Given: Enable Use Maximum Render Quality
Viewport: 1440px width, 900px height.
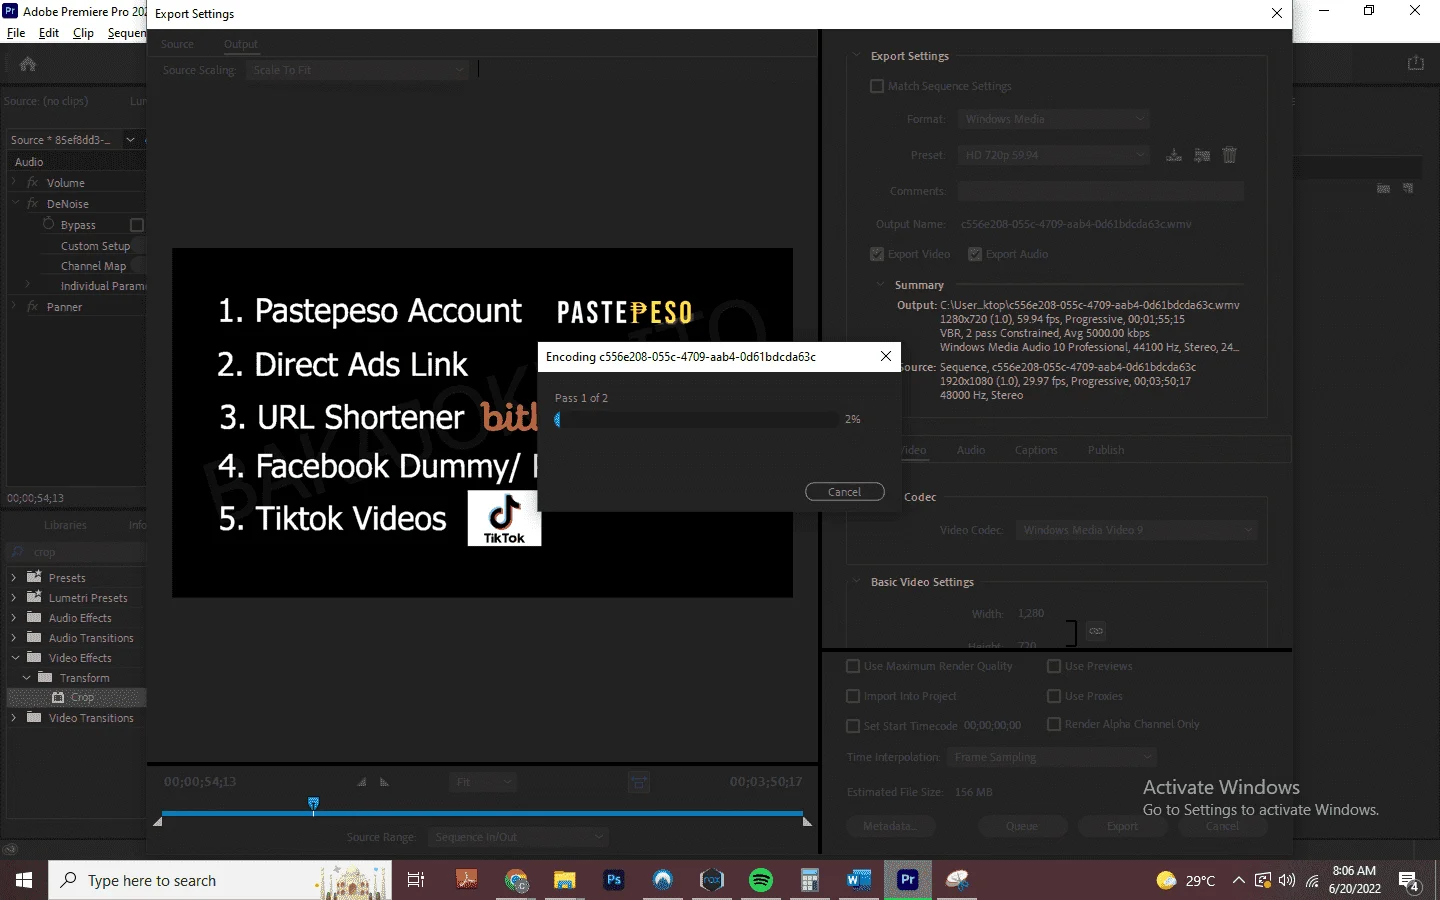Looking at the screenshot, I should (853, 666).
